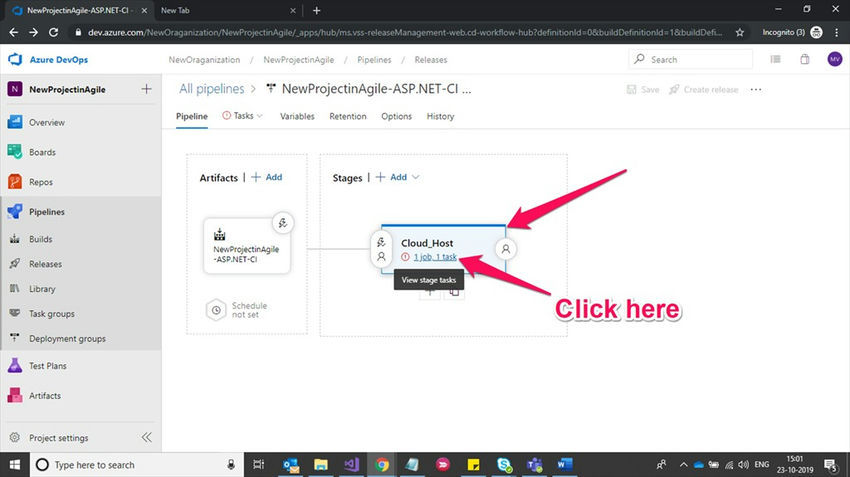Open Visual Studio from the taskbar
This screenshot has width=850, height=477.
351,465
